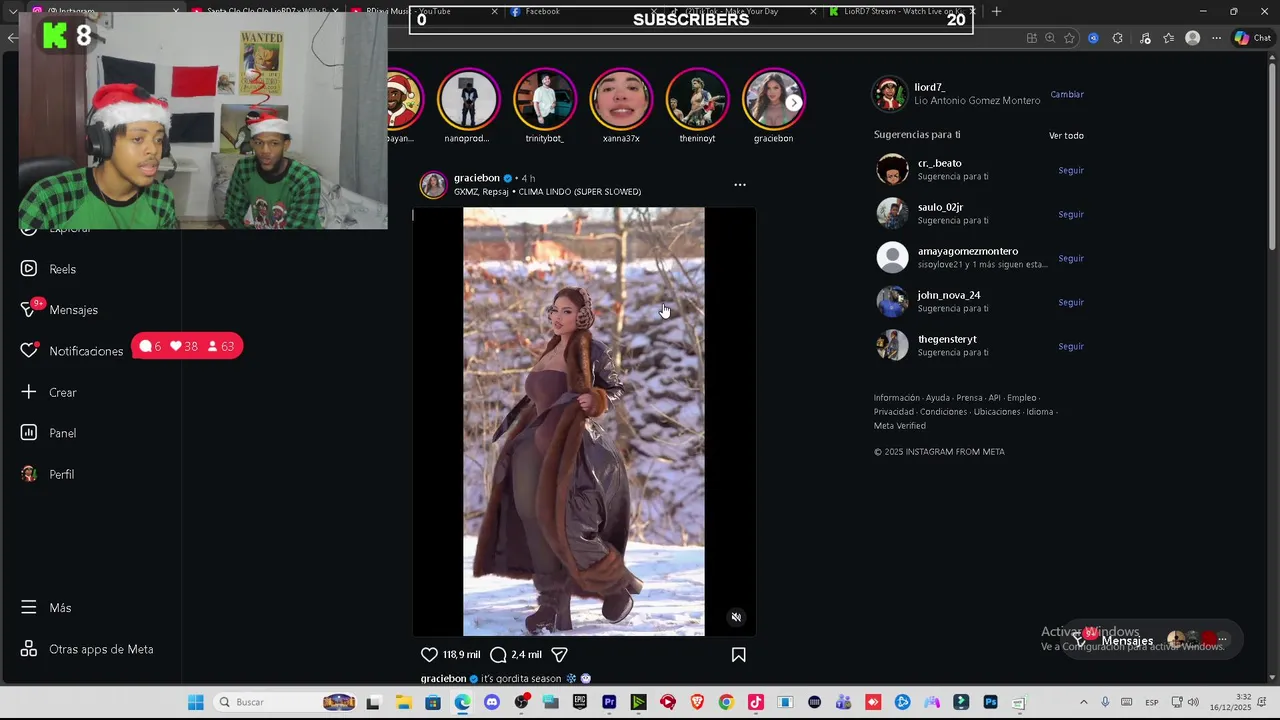Open Panel in the sidebar
Viewport: 1280px width, 720px height.
coord(62,433)
